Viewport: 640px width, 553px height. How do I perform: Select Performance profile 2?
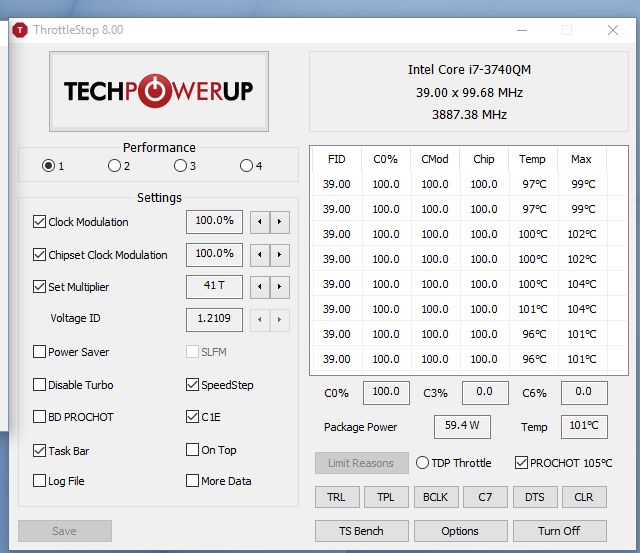114,166
